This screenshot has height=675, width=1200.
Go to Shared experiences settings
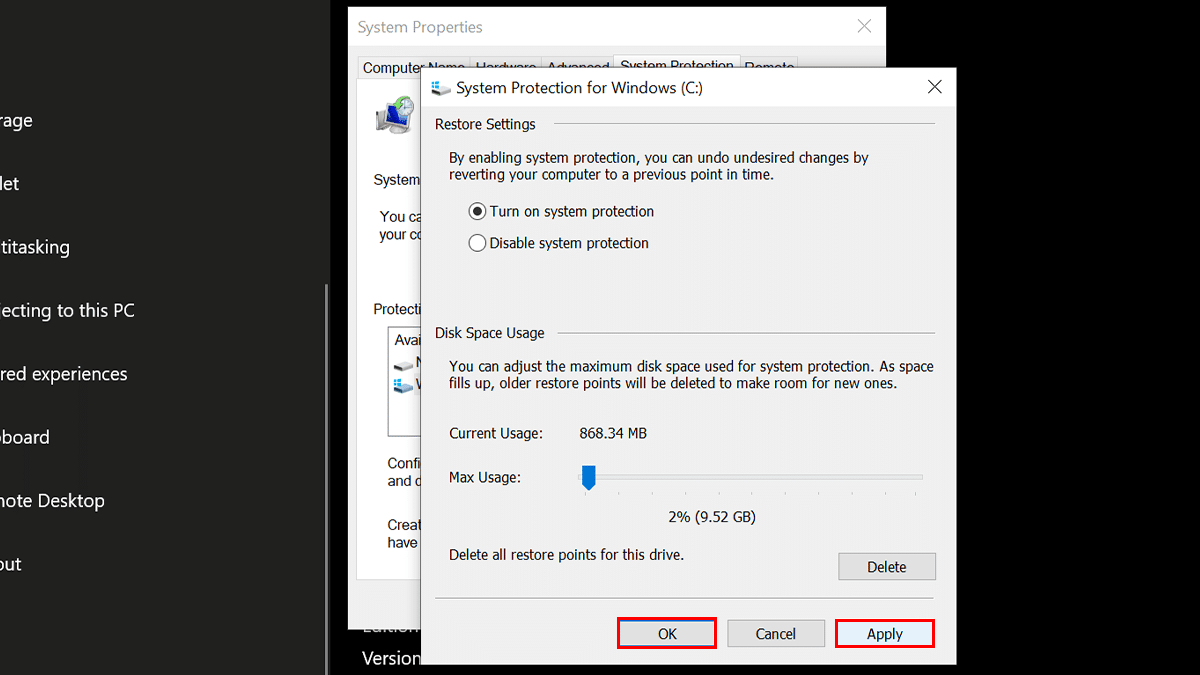pos(63,374)
